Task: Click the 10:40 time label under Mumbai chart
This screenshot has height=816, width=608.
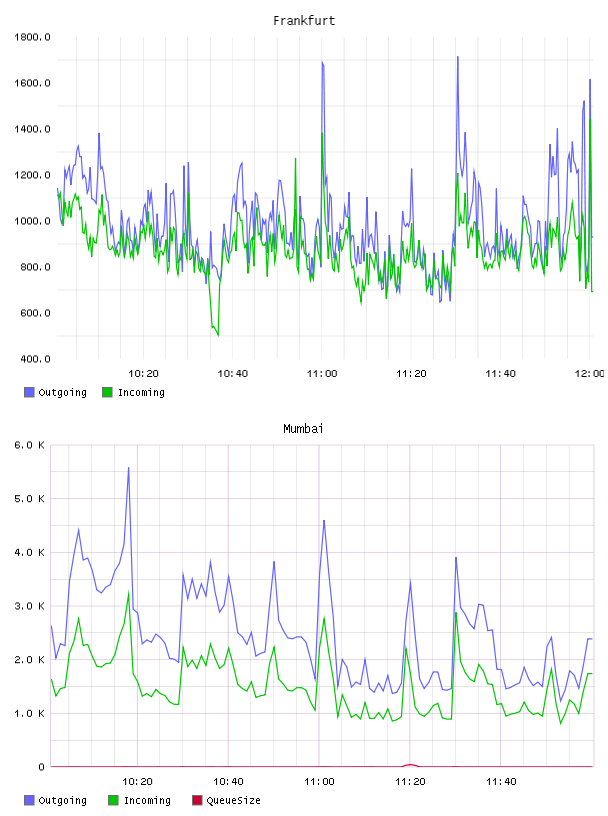Action: click(x=228, y=782)
